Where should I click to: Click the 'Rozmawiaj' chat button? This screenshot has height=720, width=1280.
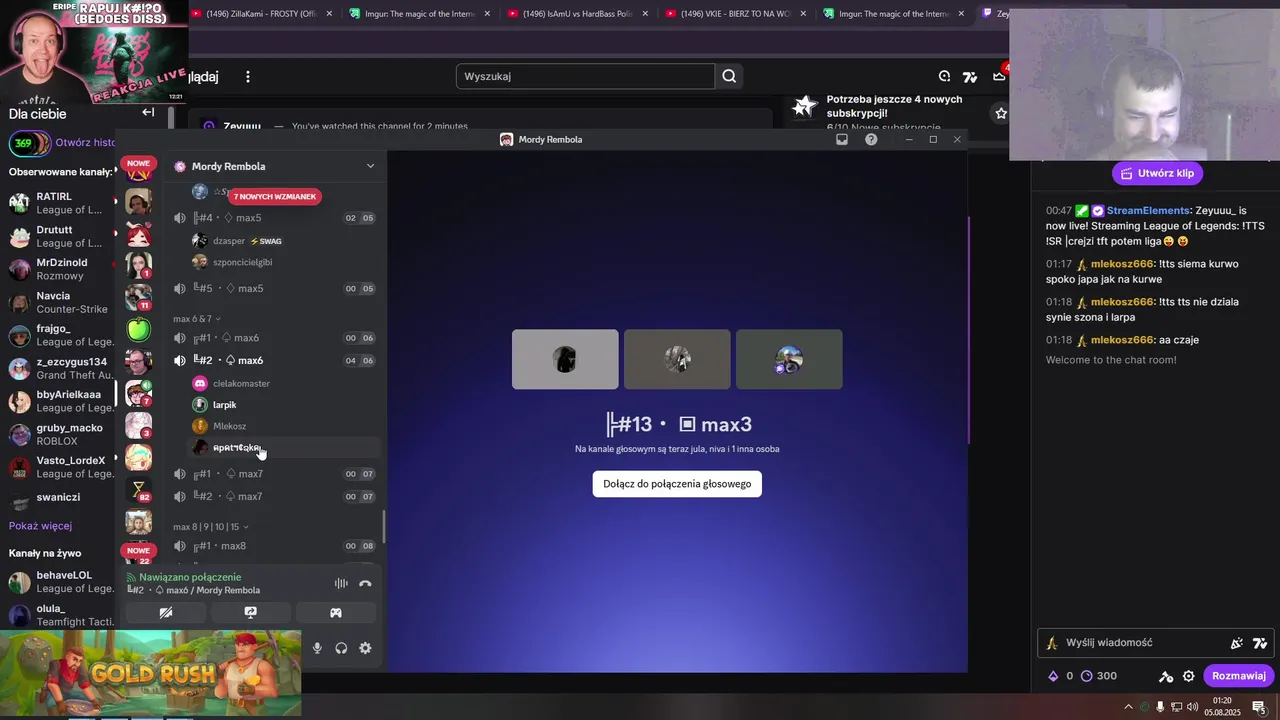click(x=1239, y=676)
